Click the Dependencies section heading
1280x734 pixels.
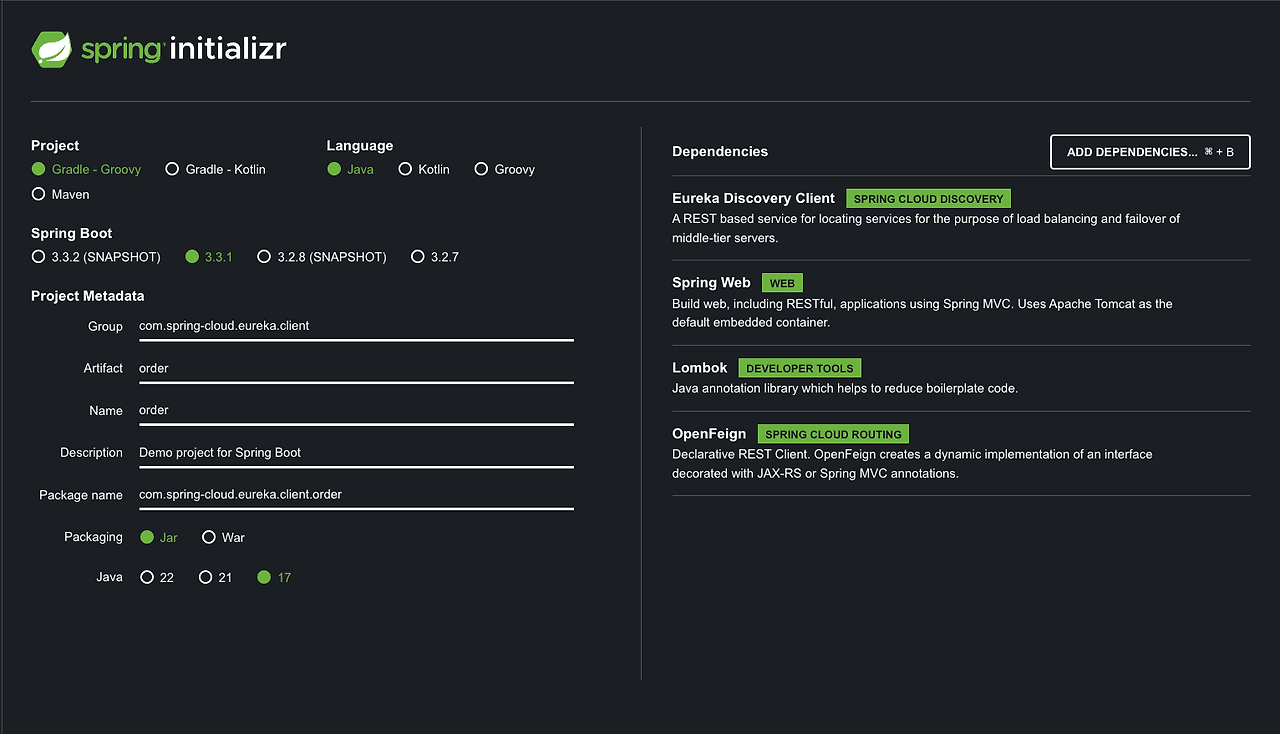click(x=720, y=152)
